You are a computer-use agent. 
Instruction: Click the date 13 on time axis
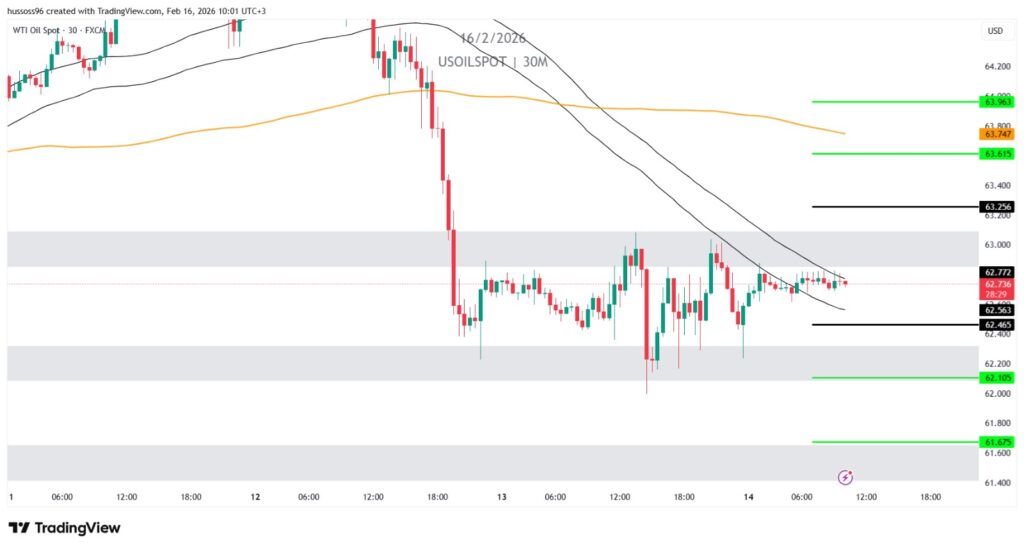tap(502, 497)
